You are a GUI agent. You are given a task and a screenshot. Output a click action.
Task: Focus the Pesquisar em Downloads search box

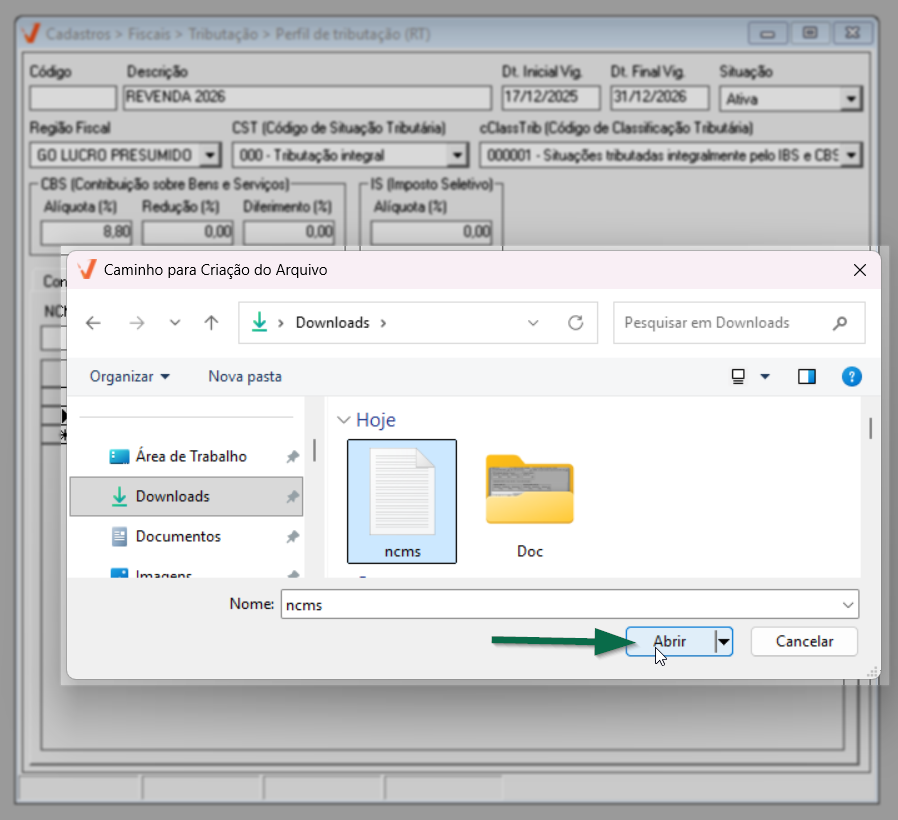(739, 323)
